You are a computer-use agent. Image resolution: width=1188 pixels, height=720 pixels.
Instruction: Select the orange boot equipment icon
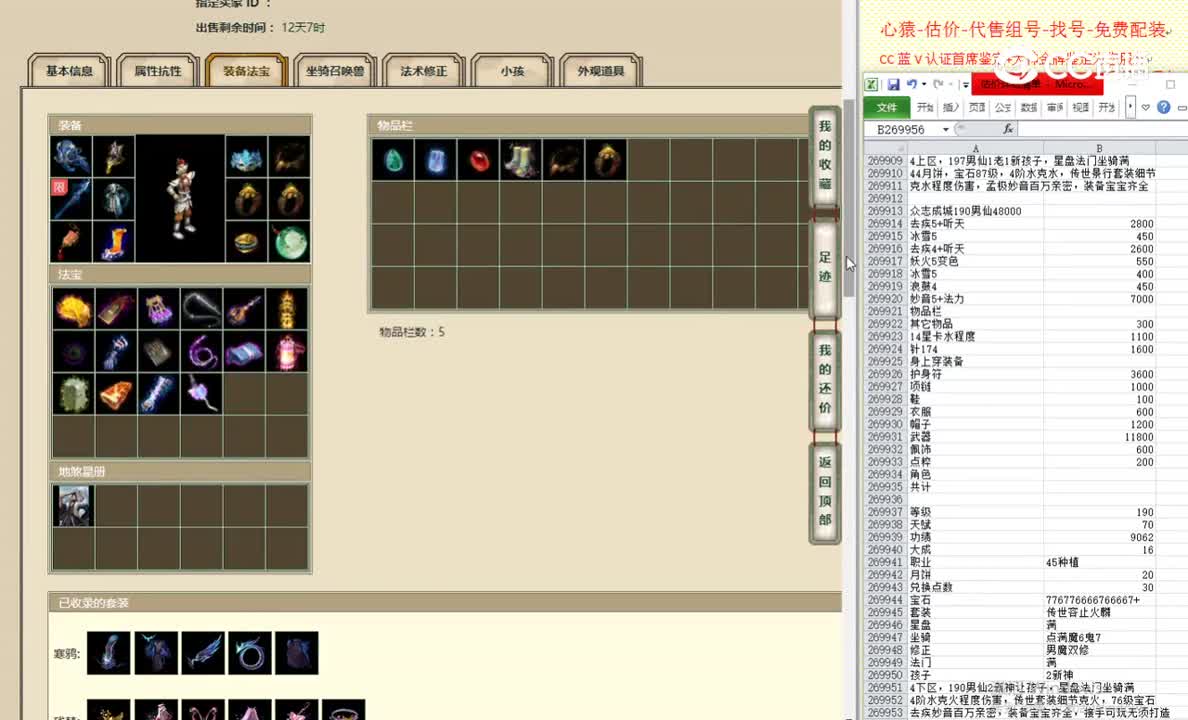(114, 243)
